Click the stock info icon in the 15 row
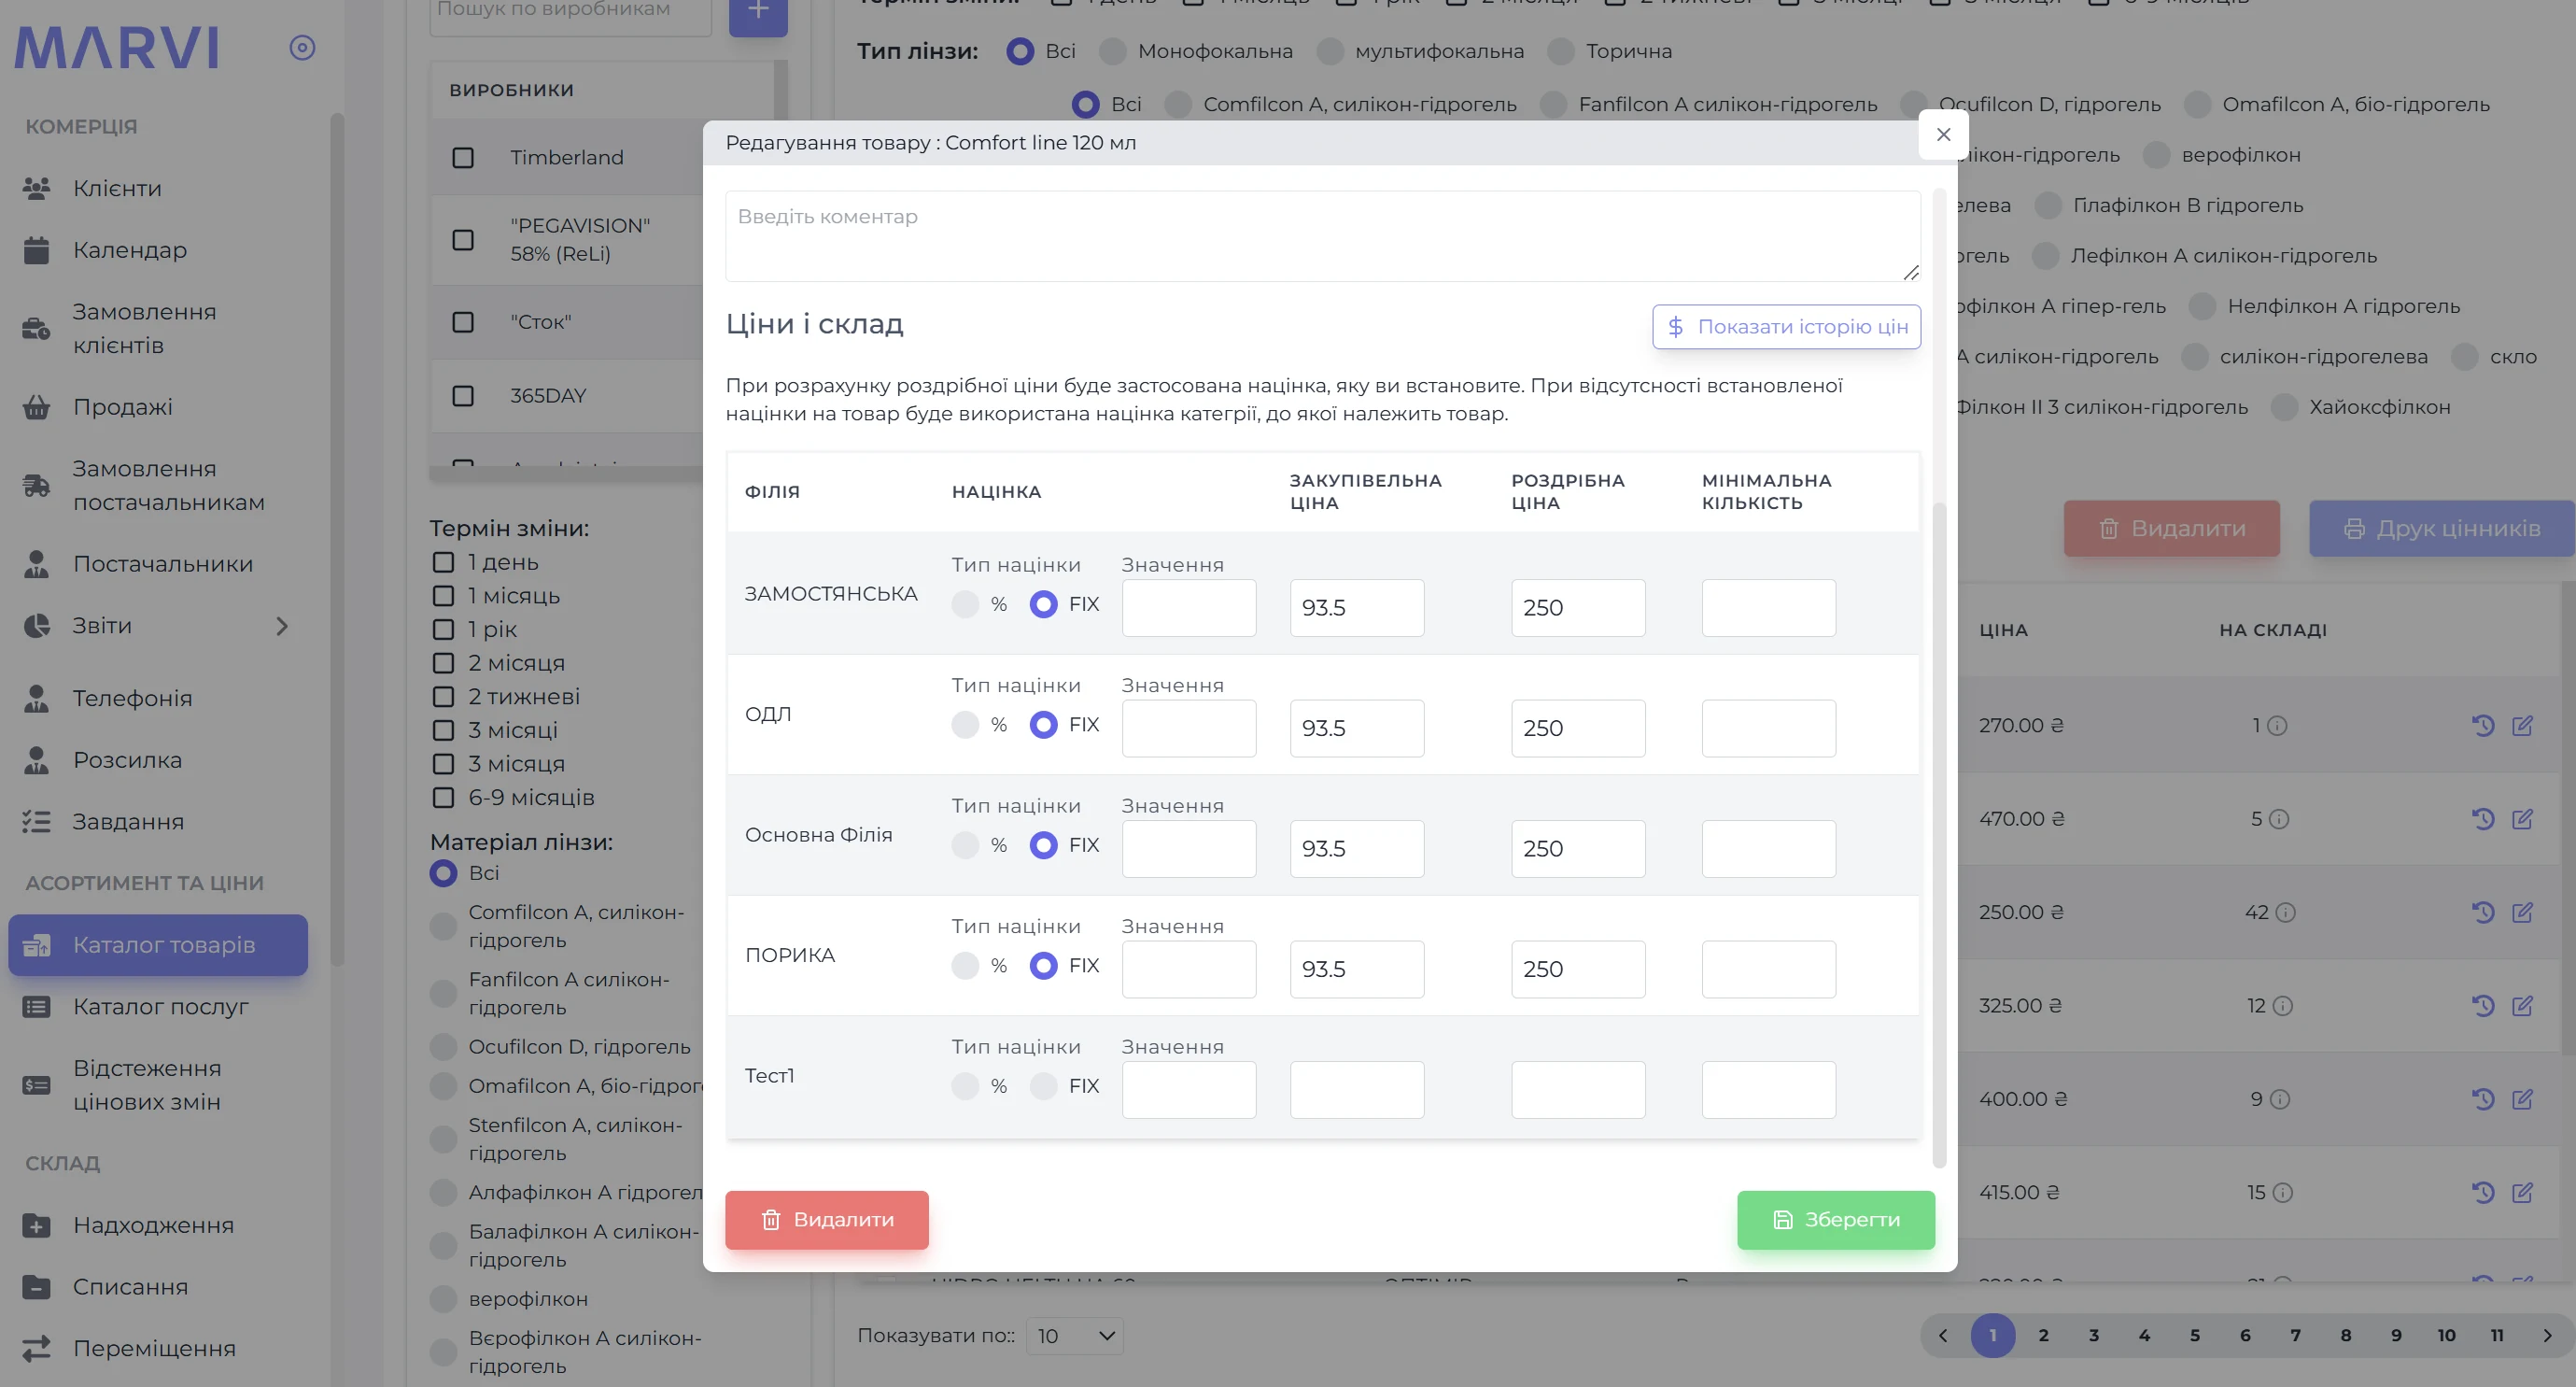 pyautogui.click(x=2283, y=1192)
